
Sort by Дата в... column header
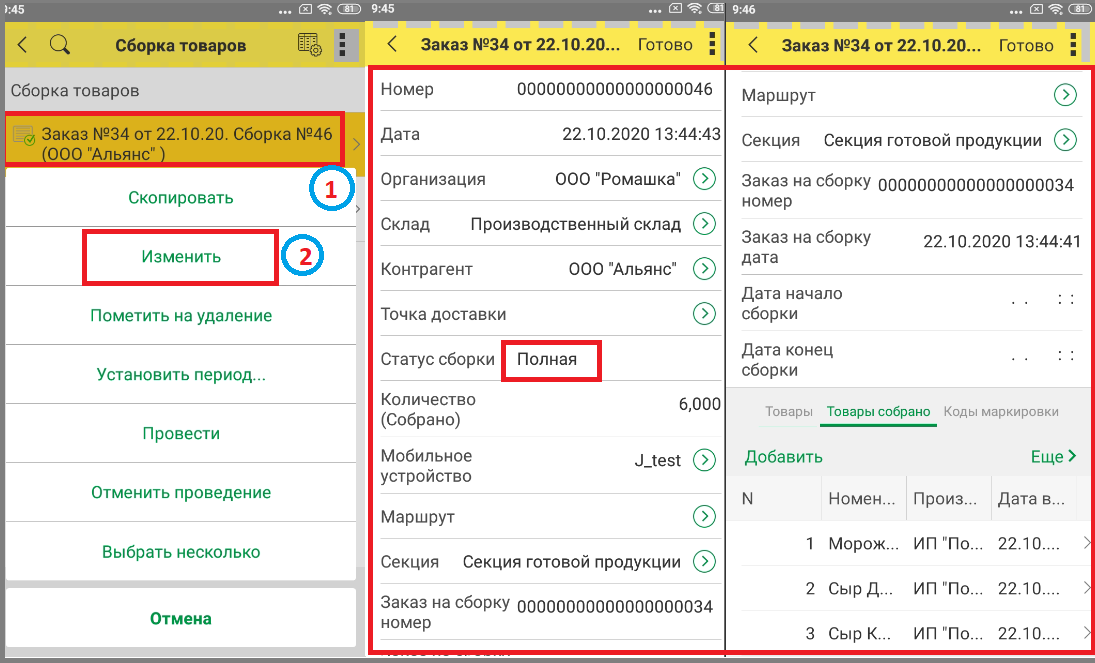pos(1033,499)
